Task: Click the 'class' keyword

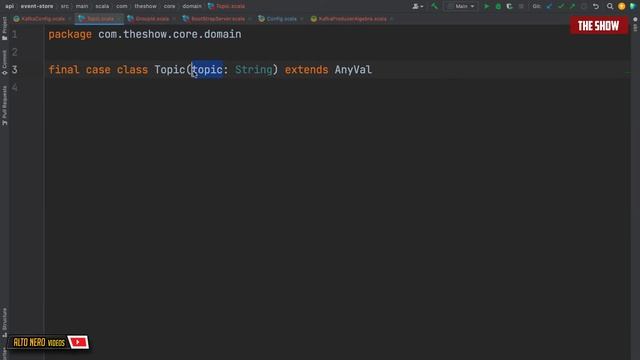Action: pos(132,70)
